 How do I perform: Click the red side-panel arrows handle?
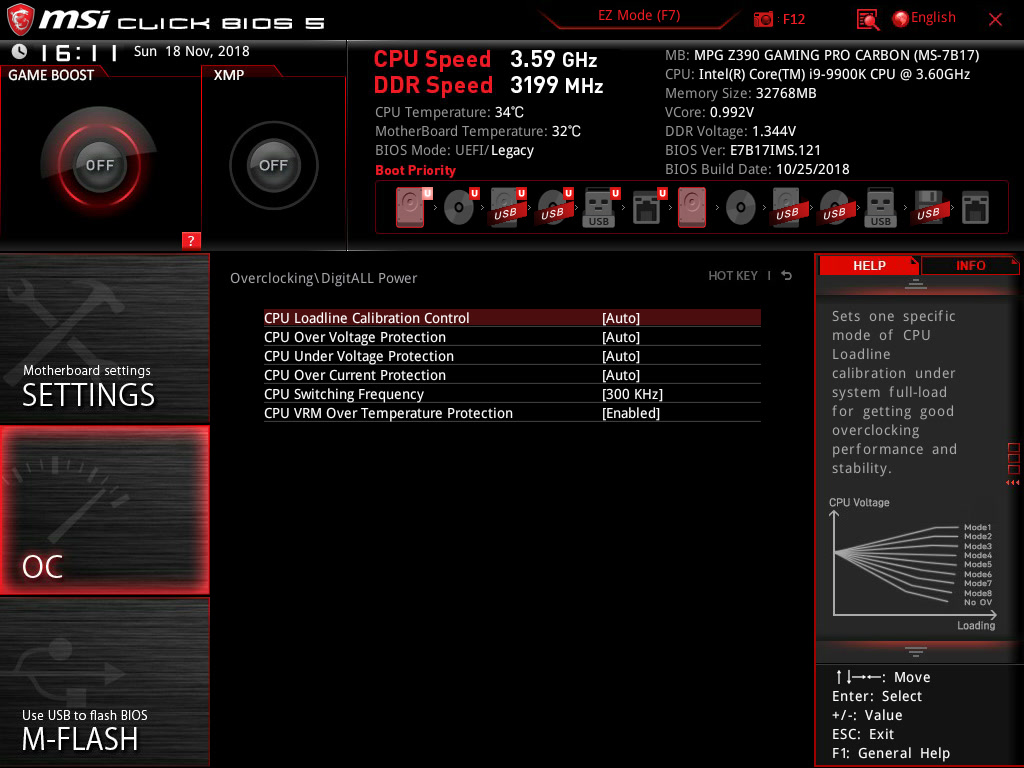pos(1012,483)
